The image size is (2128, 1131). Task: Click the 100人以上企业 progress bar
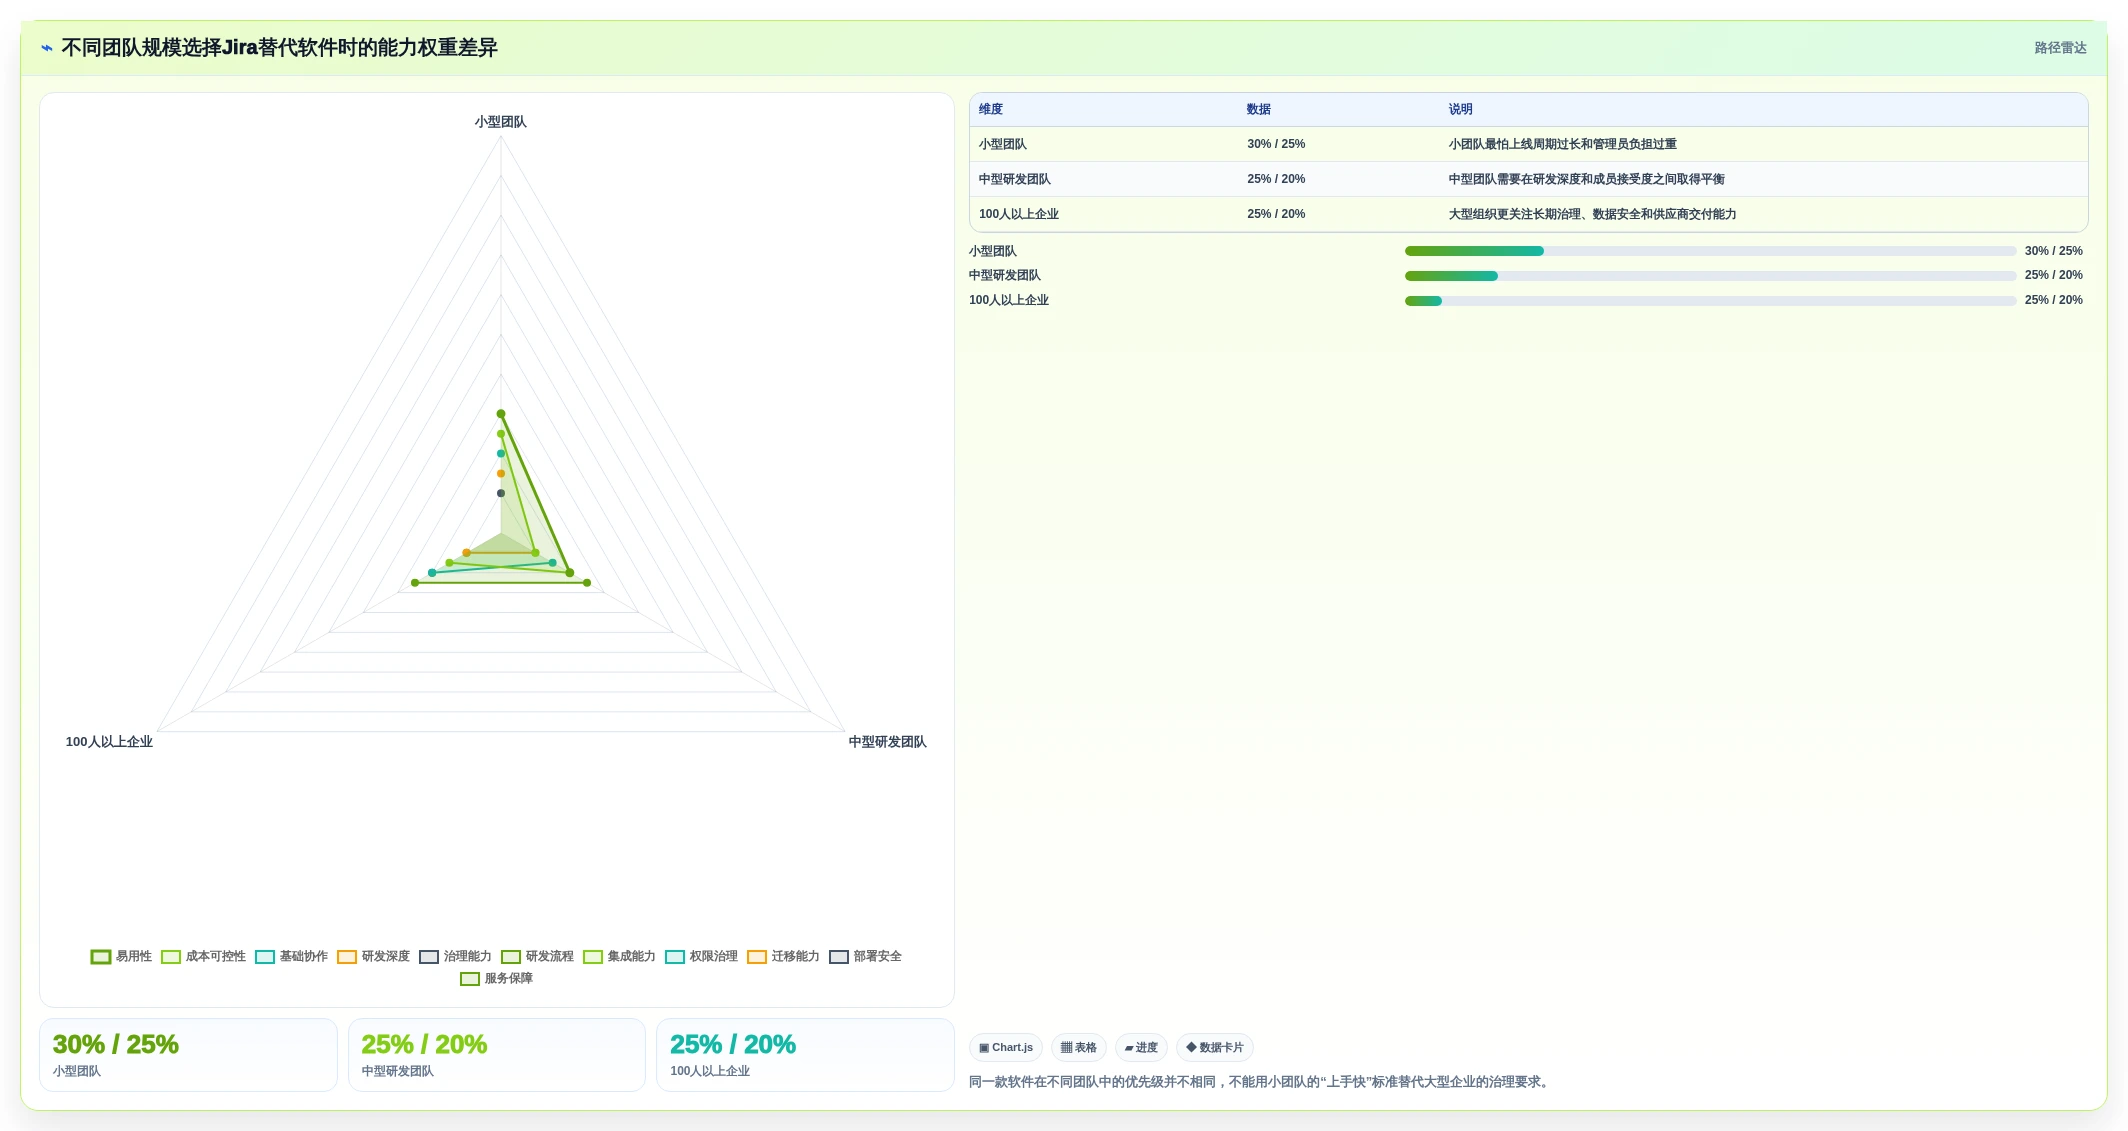point(1710,301)
